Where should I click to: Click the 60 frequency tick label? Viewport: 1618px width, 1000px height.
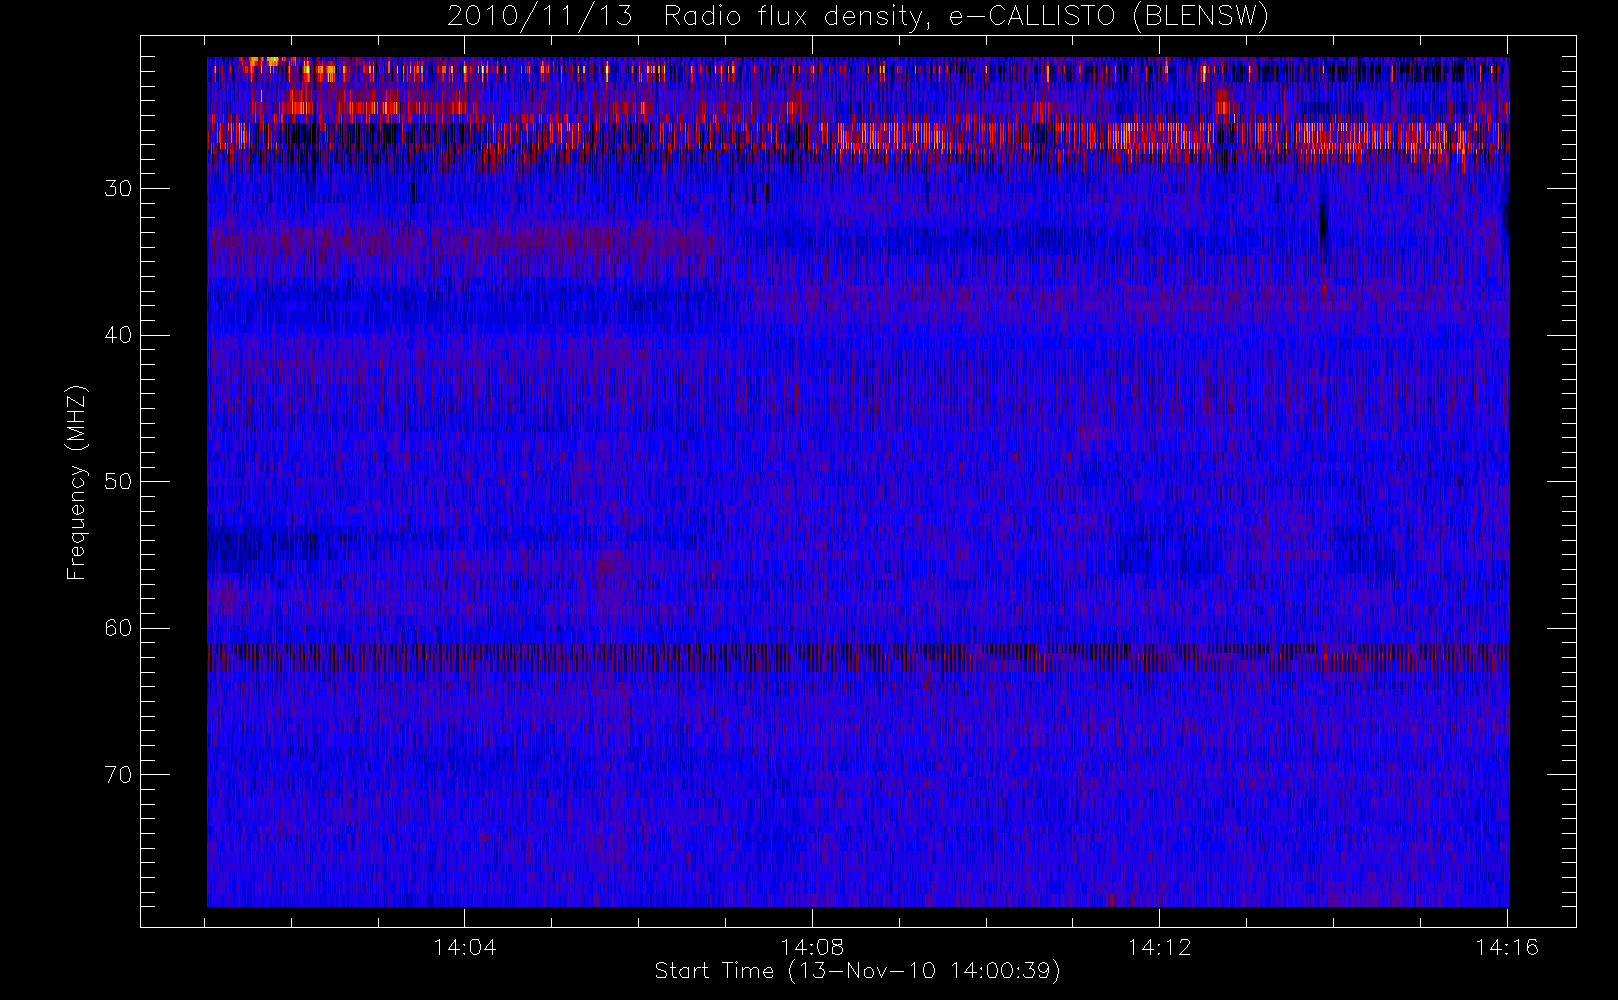click(118, 628)
